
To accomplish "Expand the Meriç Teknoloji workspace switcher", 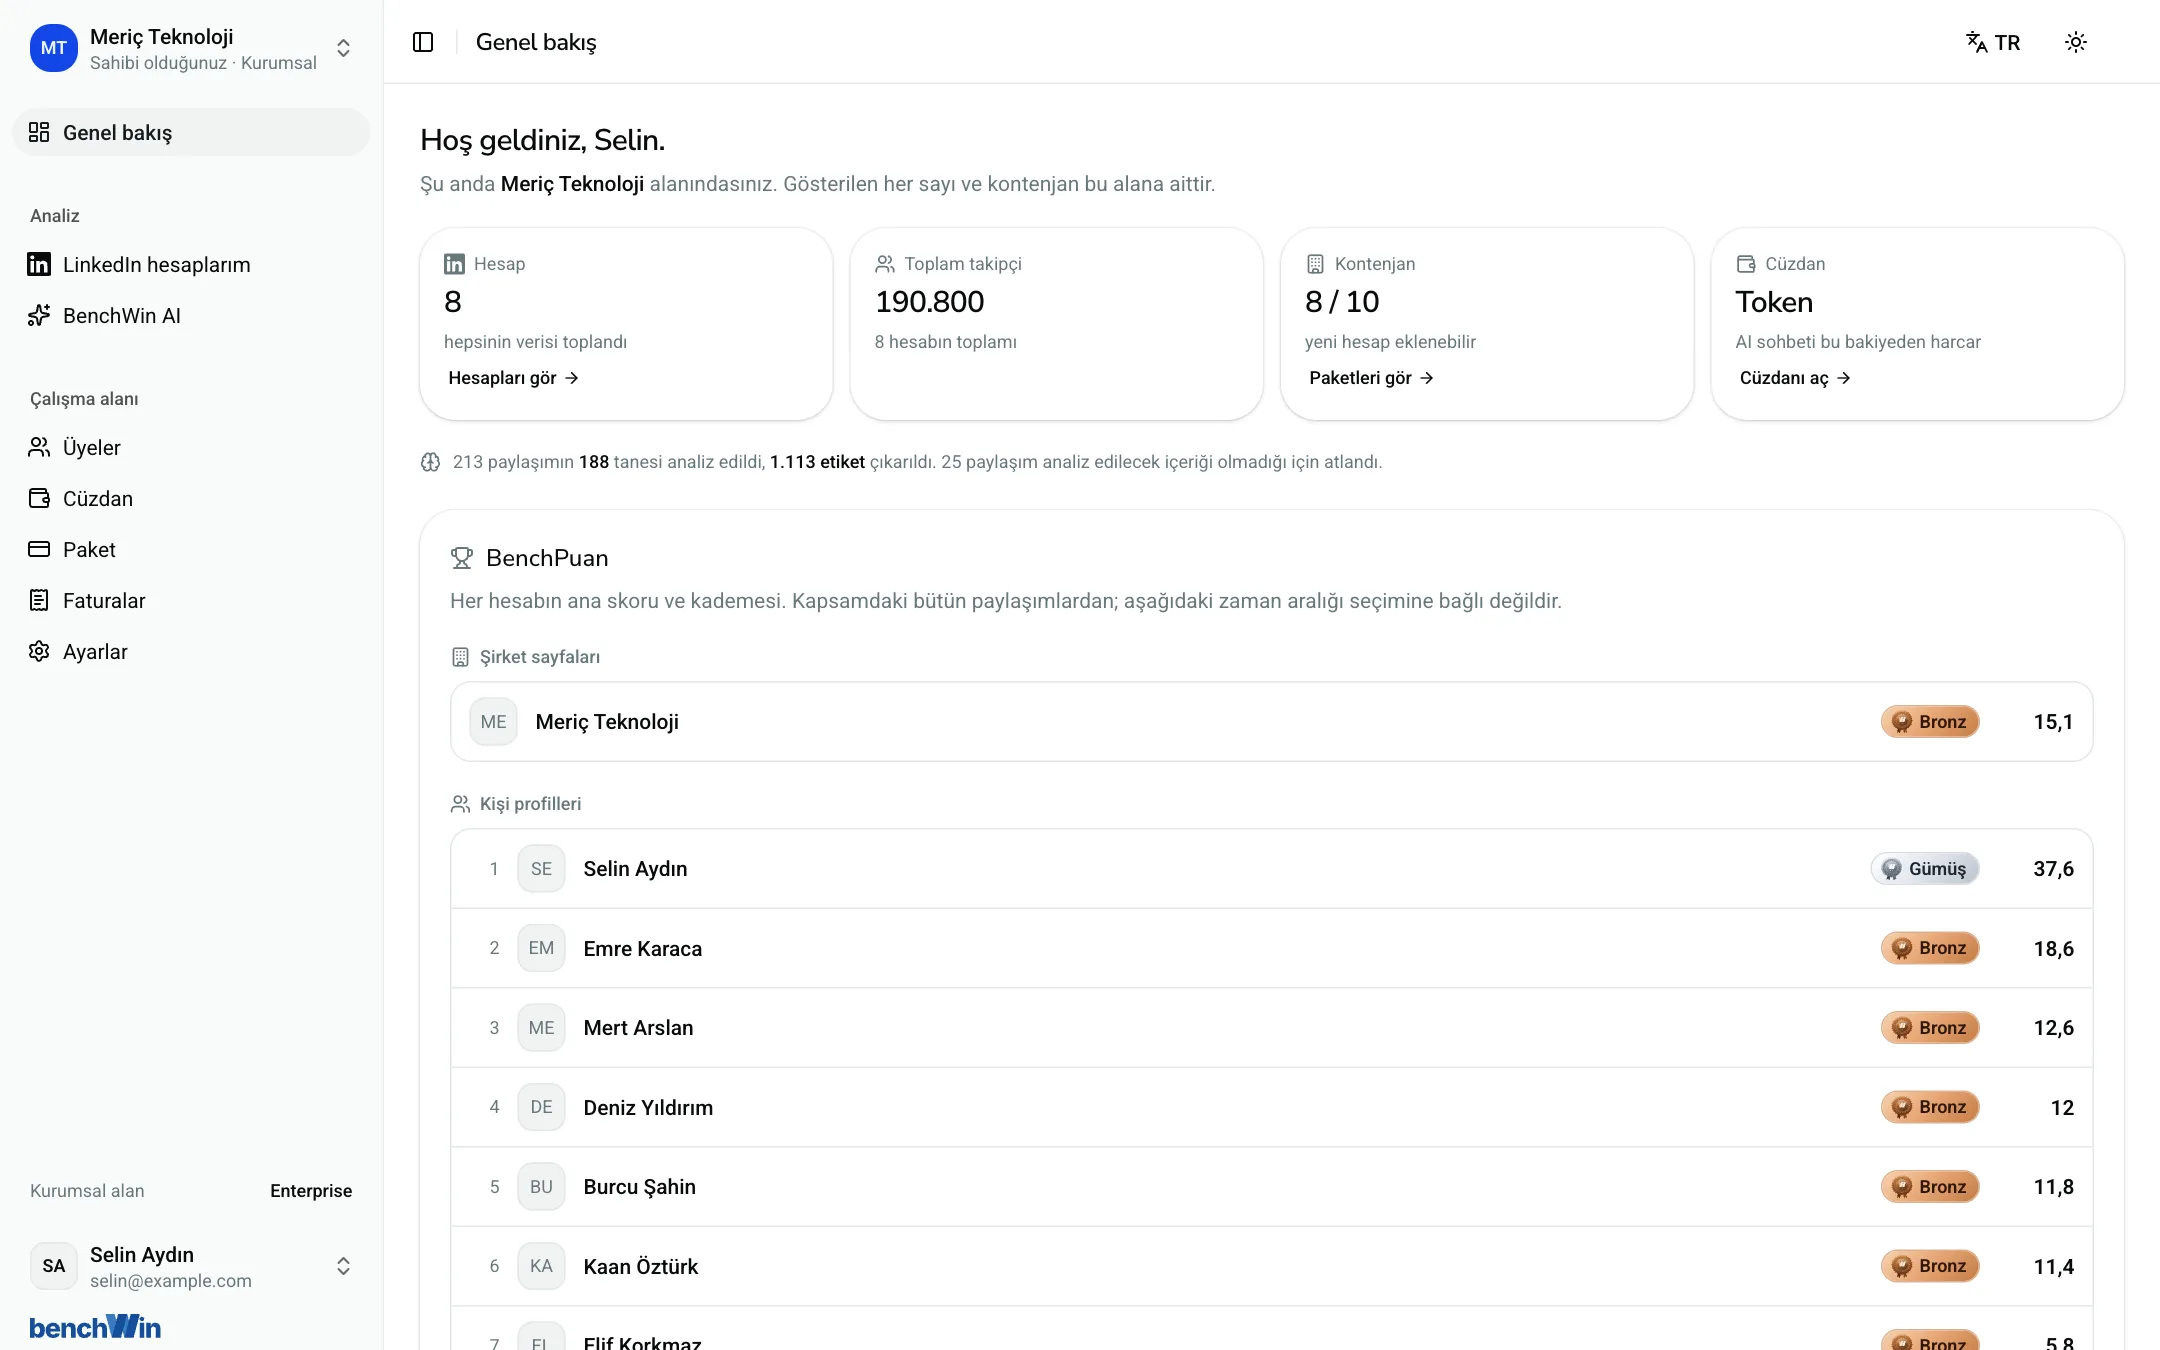I will click(x=191, y=48).
